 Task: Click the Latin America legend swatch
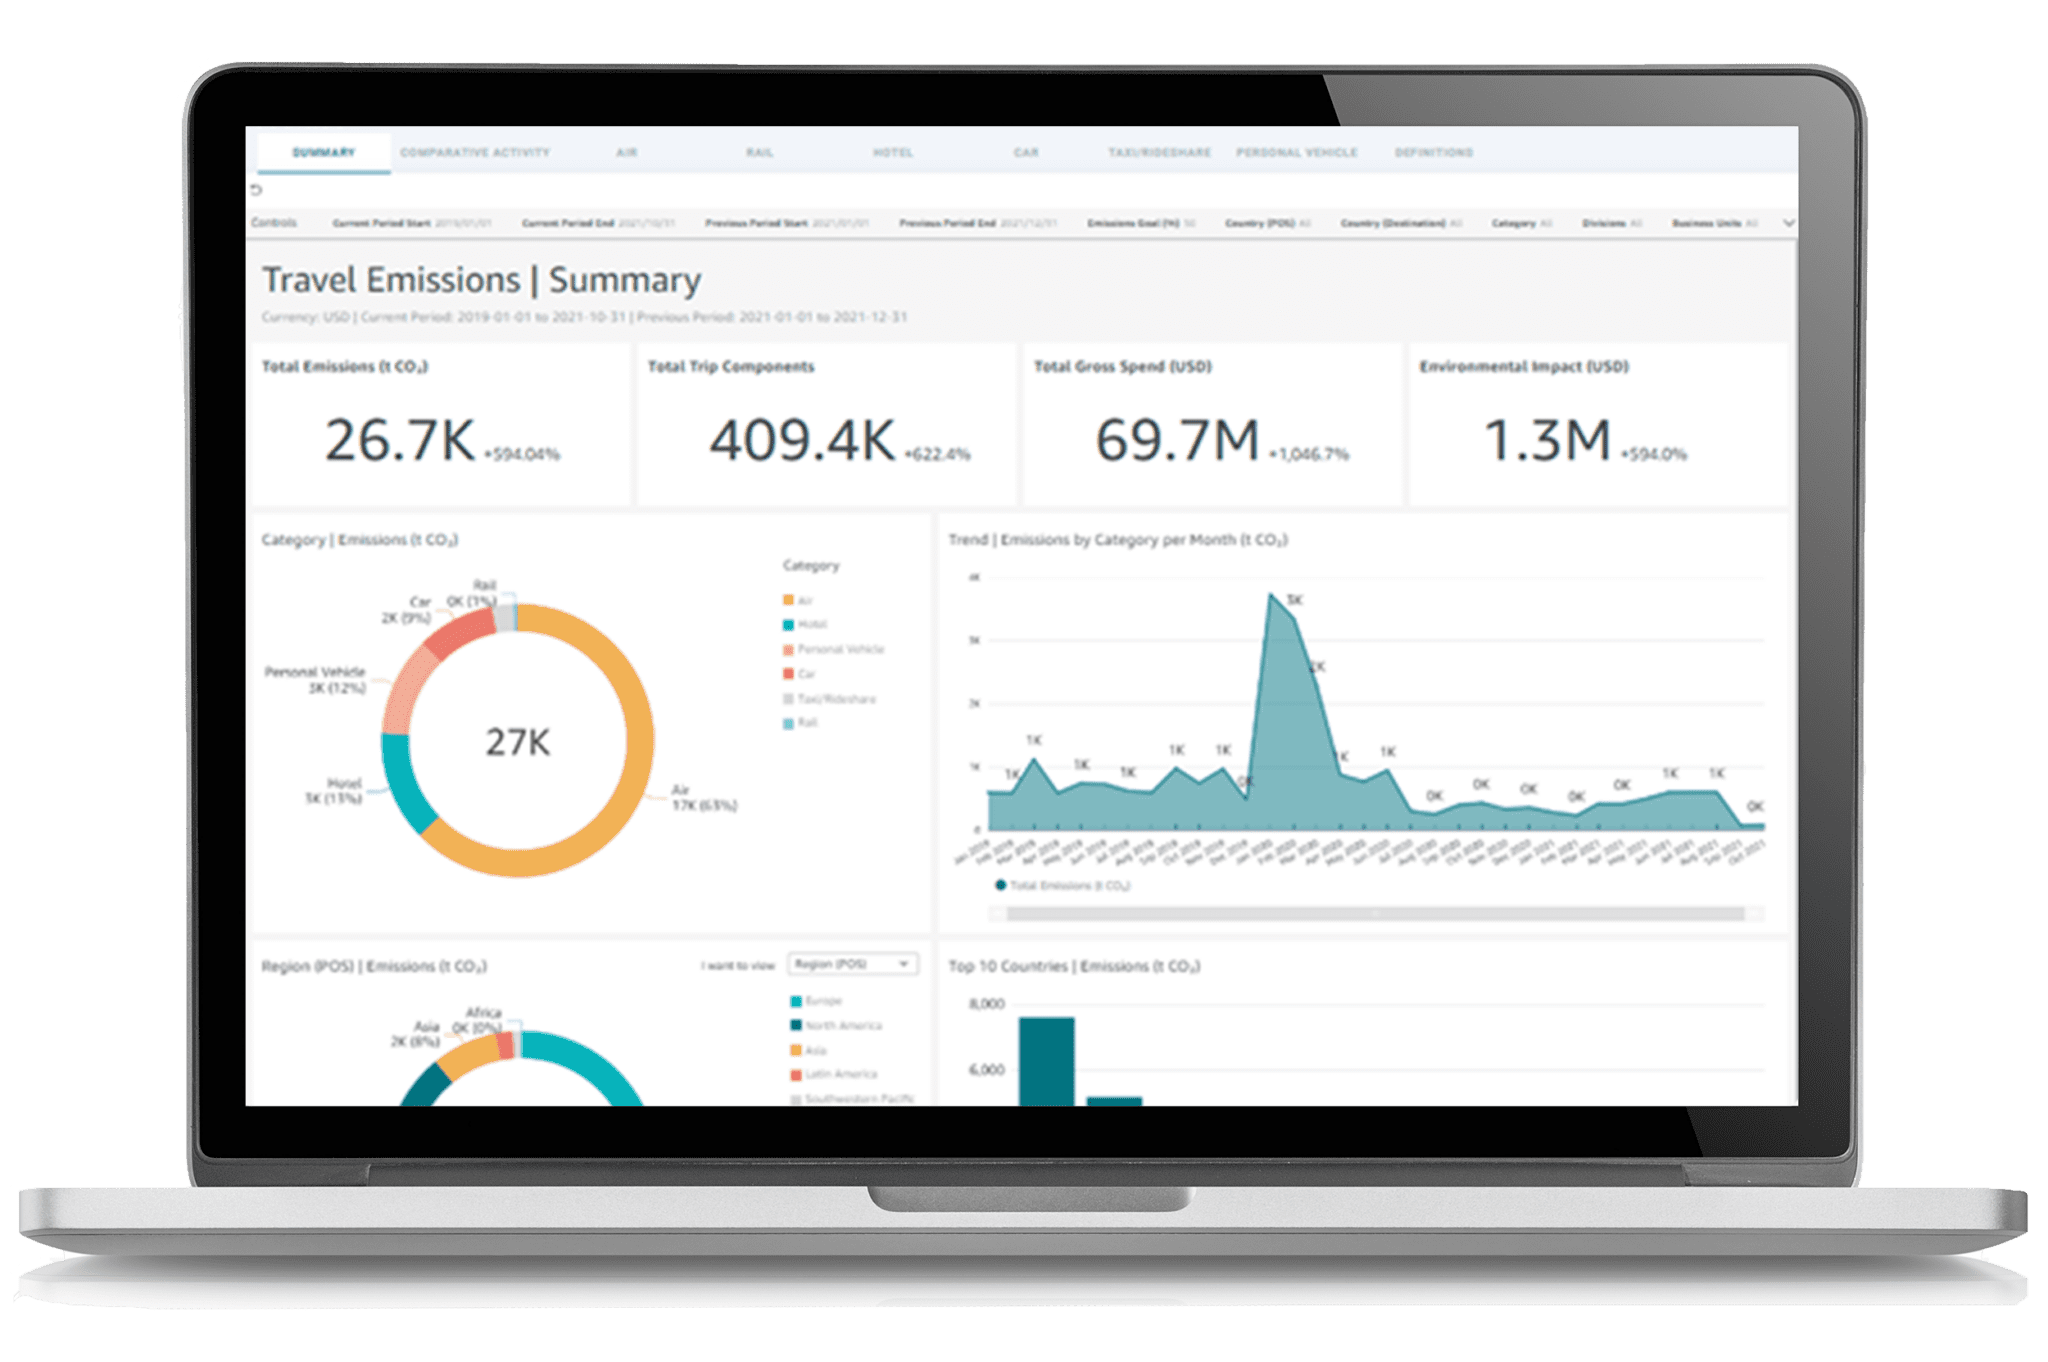(x=796, y=1074)
